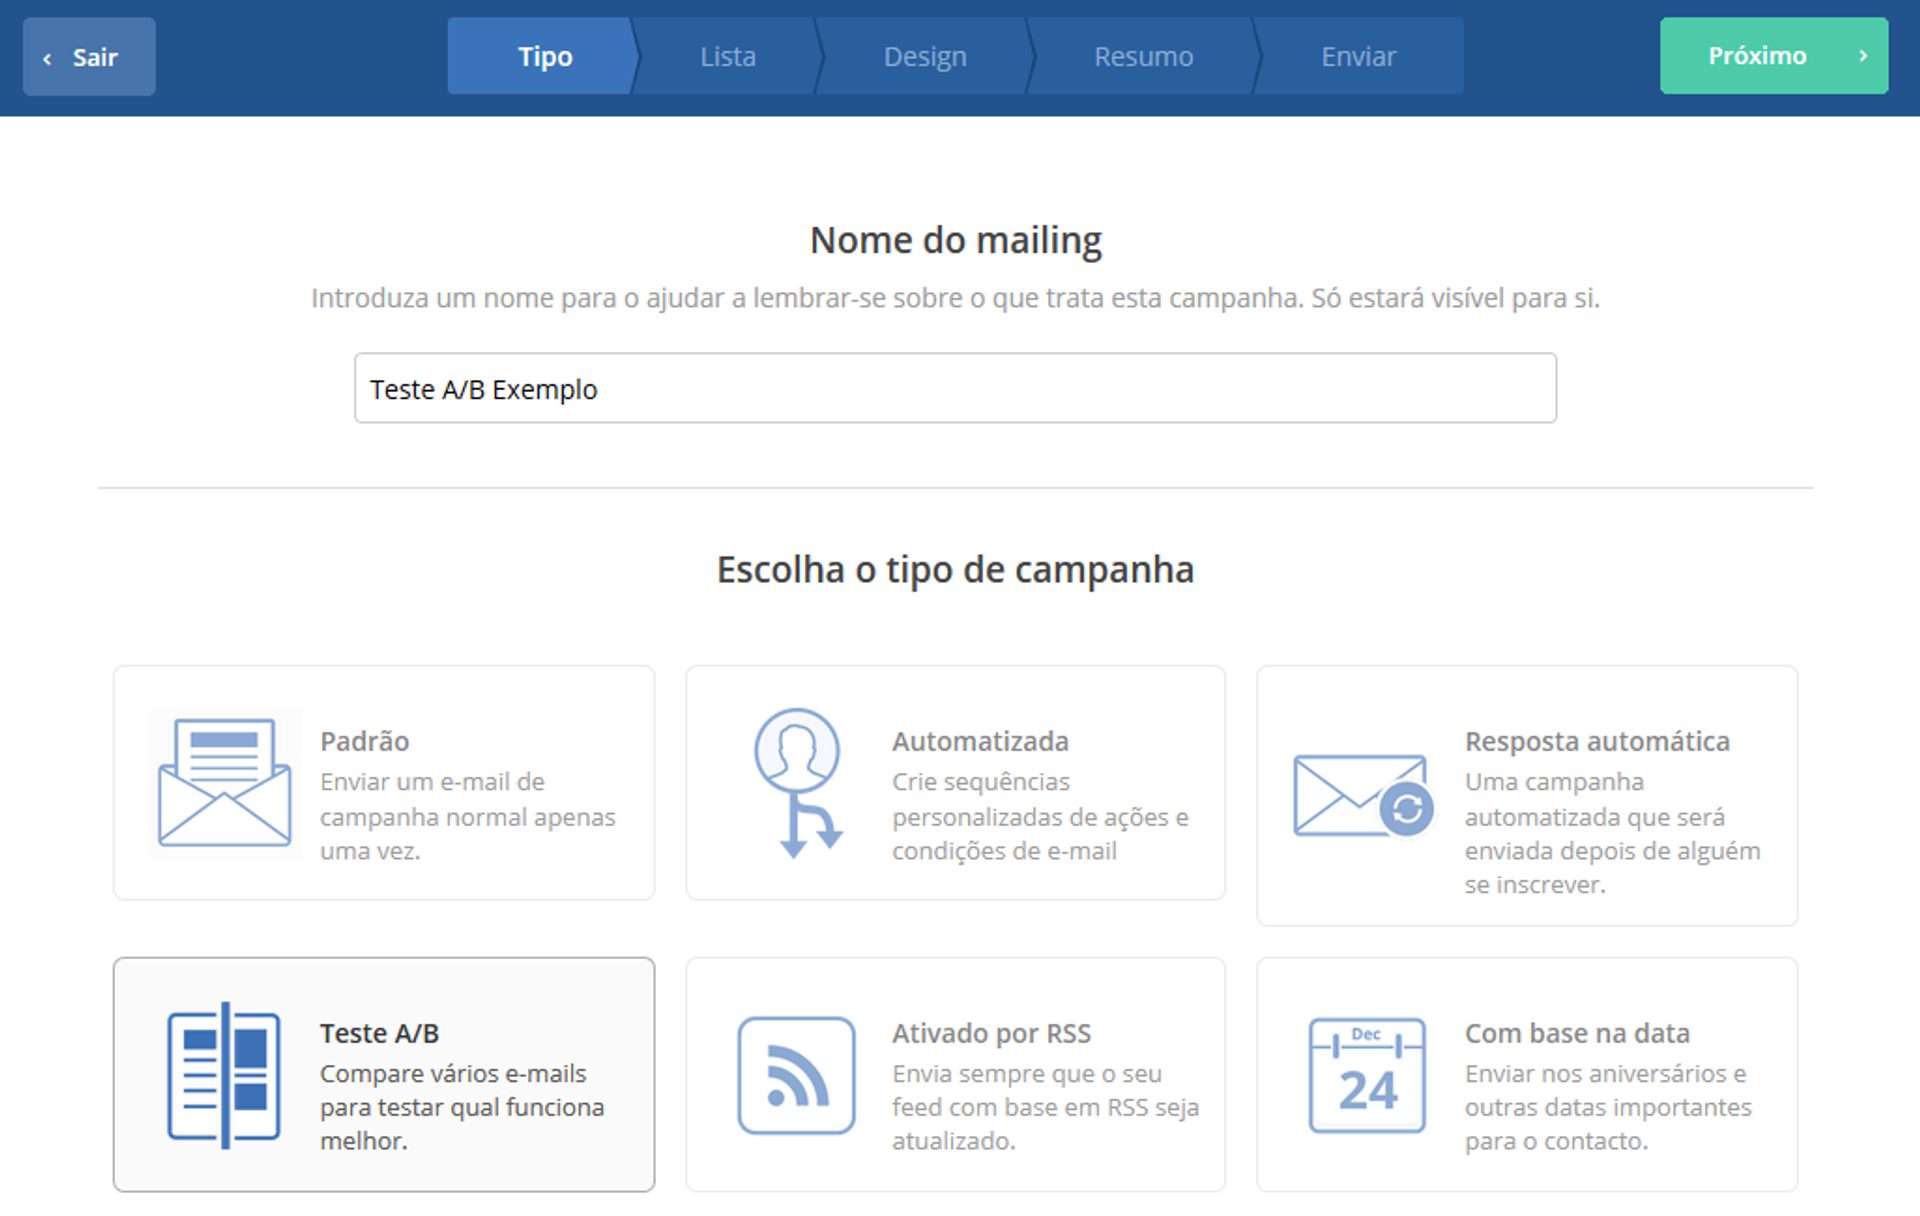The width and height of the screenshot is (1920, 1216).
Task: Click the Padrão envelope letter icon
Action: point(224,782)
